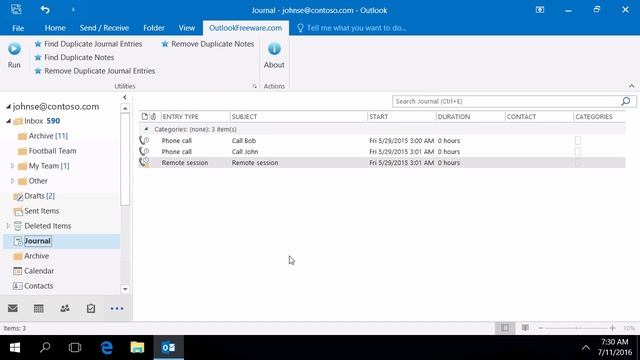The width and height of the screenshot is (640, 360).
Task: Switch to Normal view in status bar
Action: [505, 328]
